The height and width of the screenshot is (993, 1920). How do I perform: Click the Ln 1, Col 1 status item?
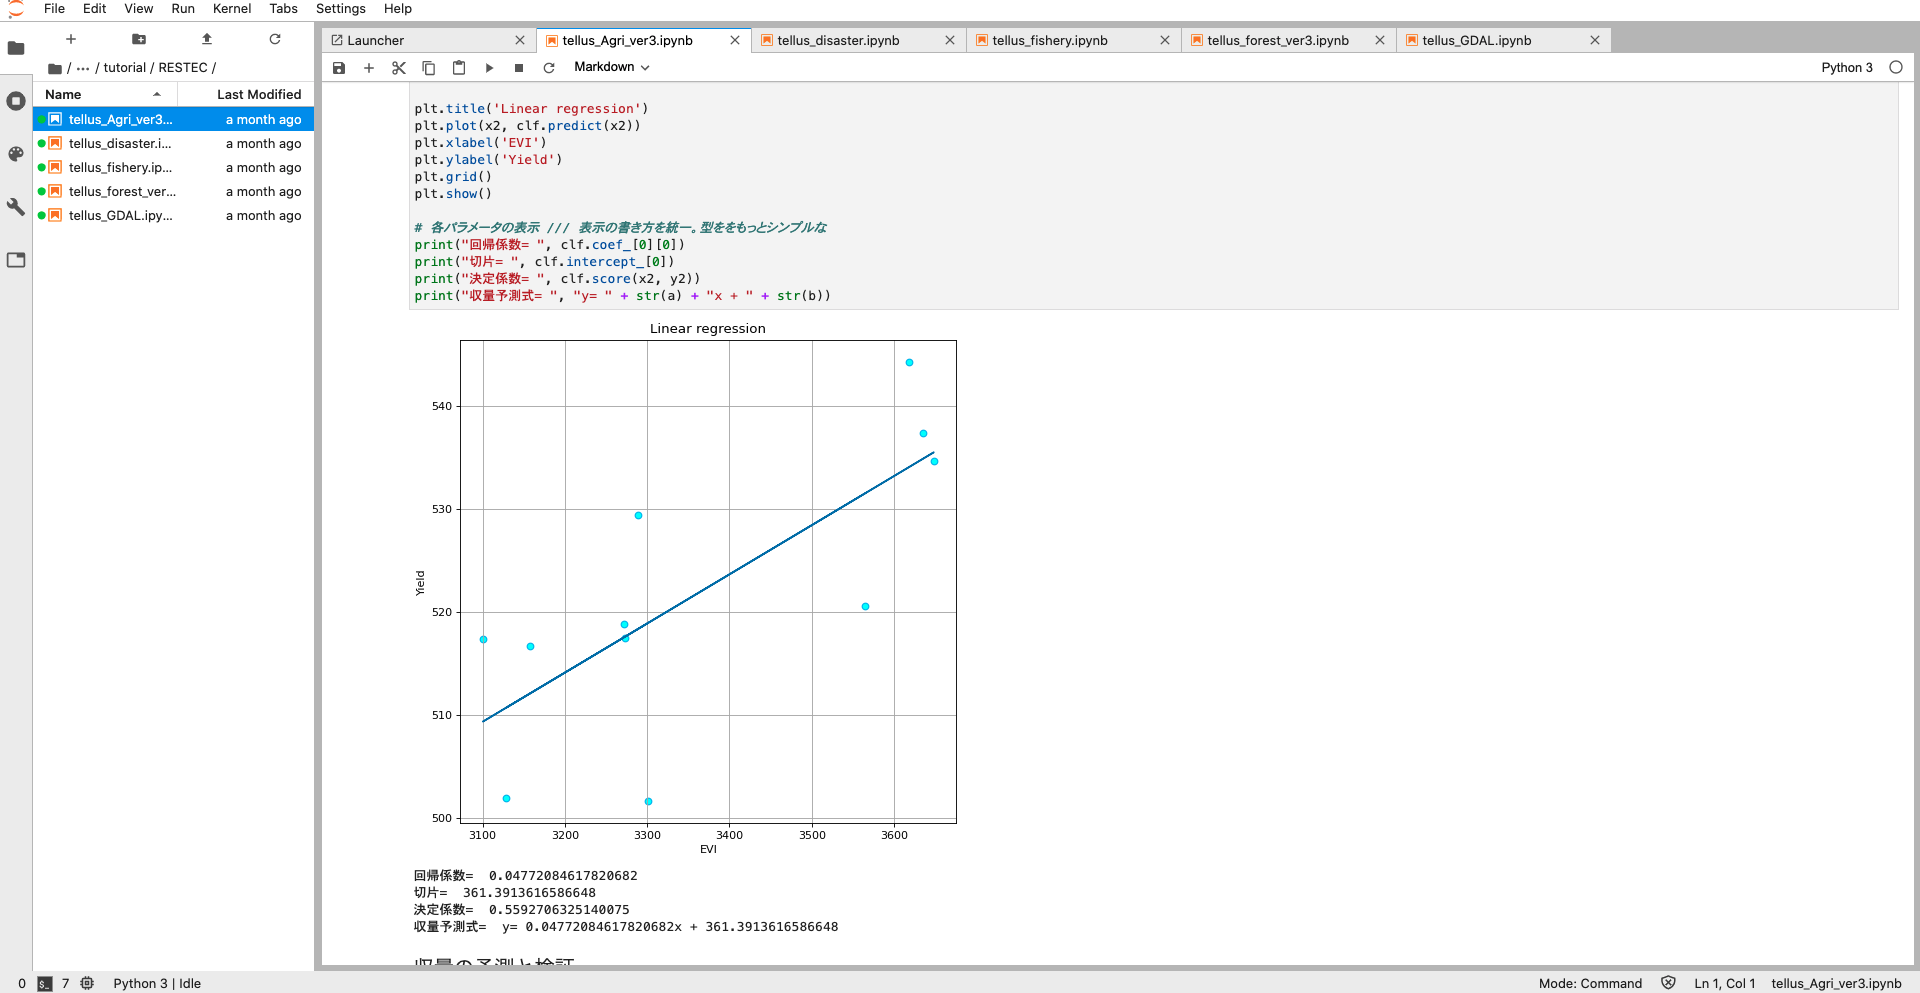(1724, 983)
